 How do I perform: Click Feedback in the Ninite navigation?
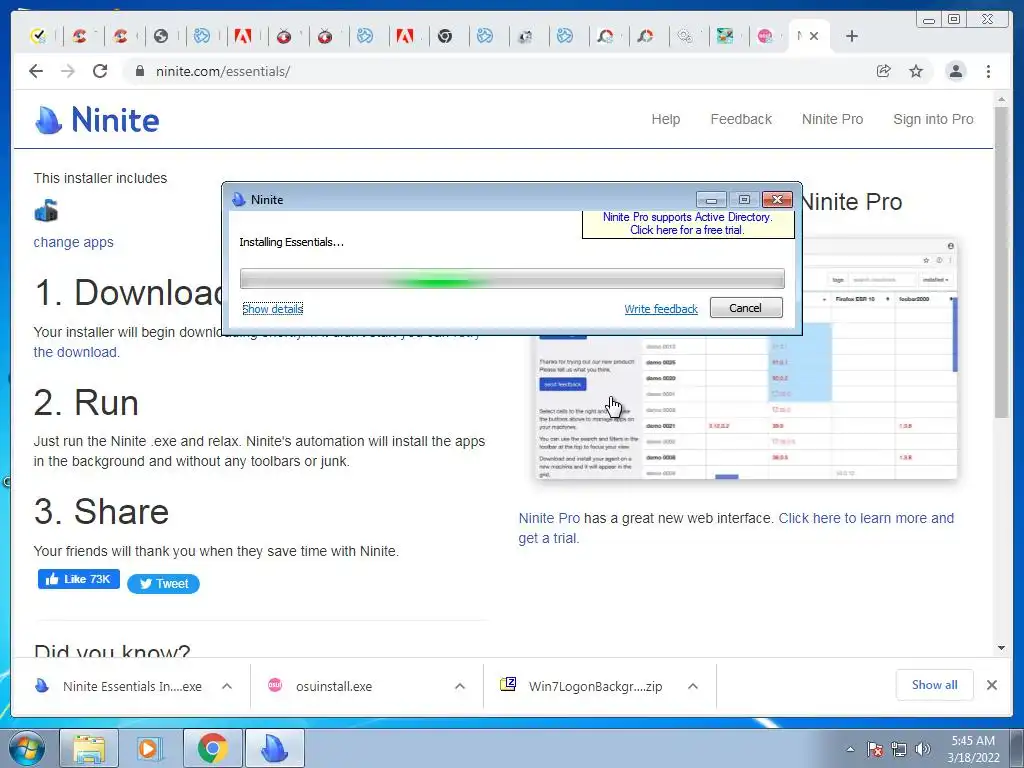click(741, 120)
